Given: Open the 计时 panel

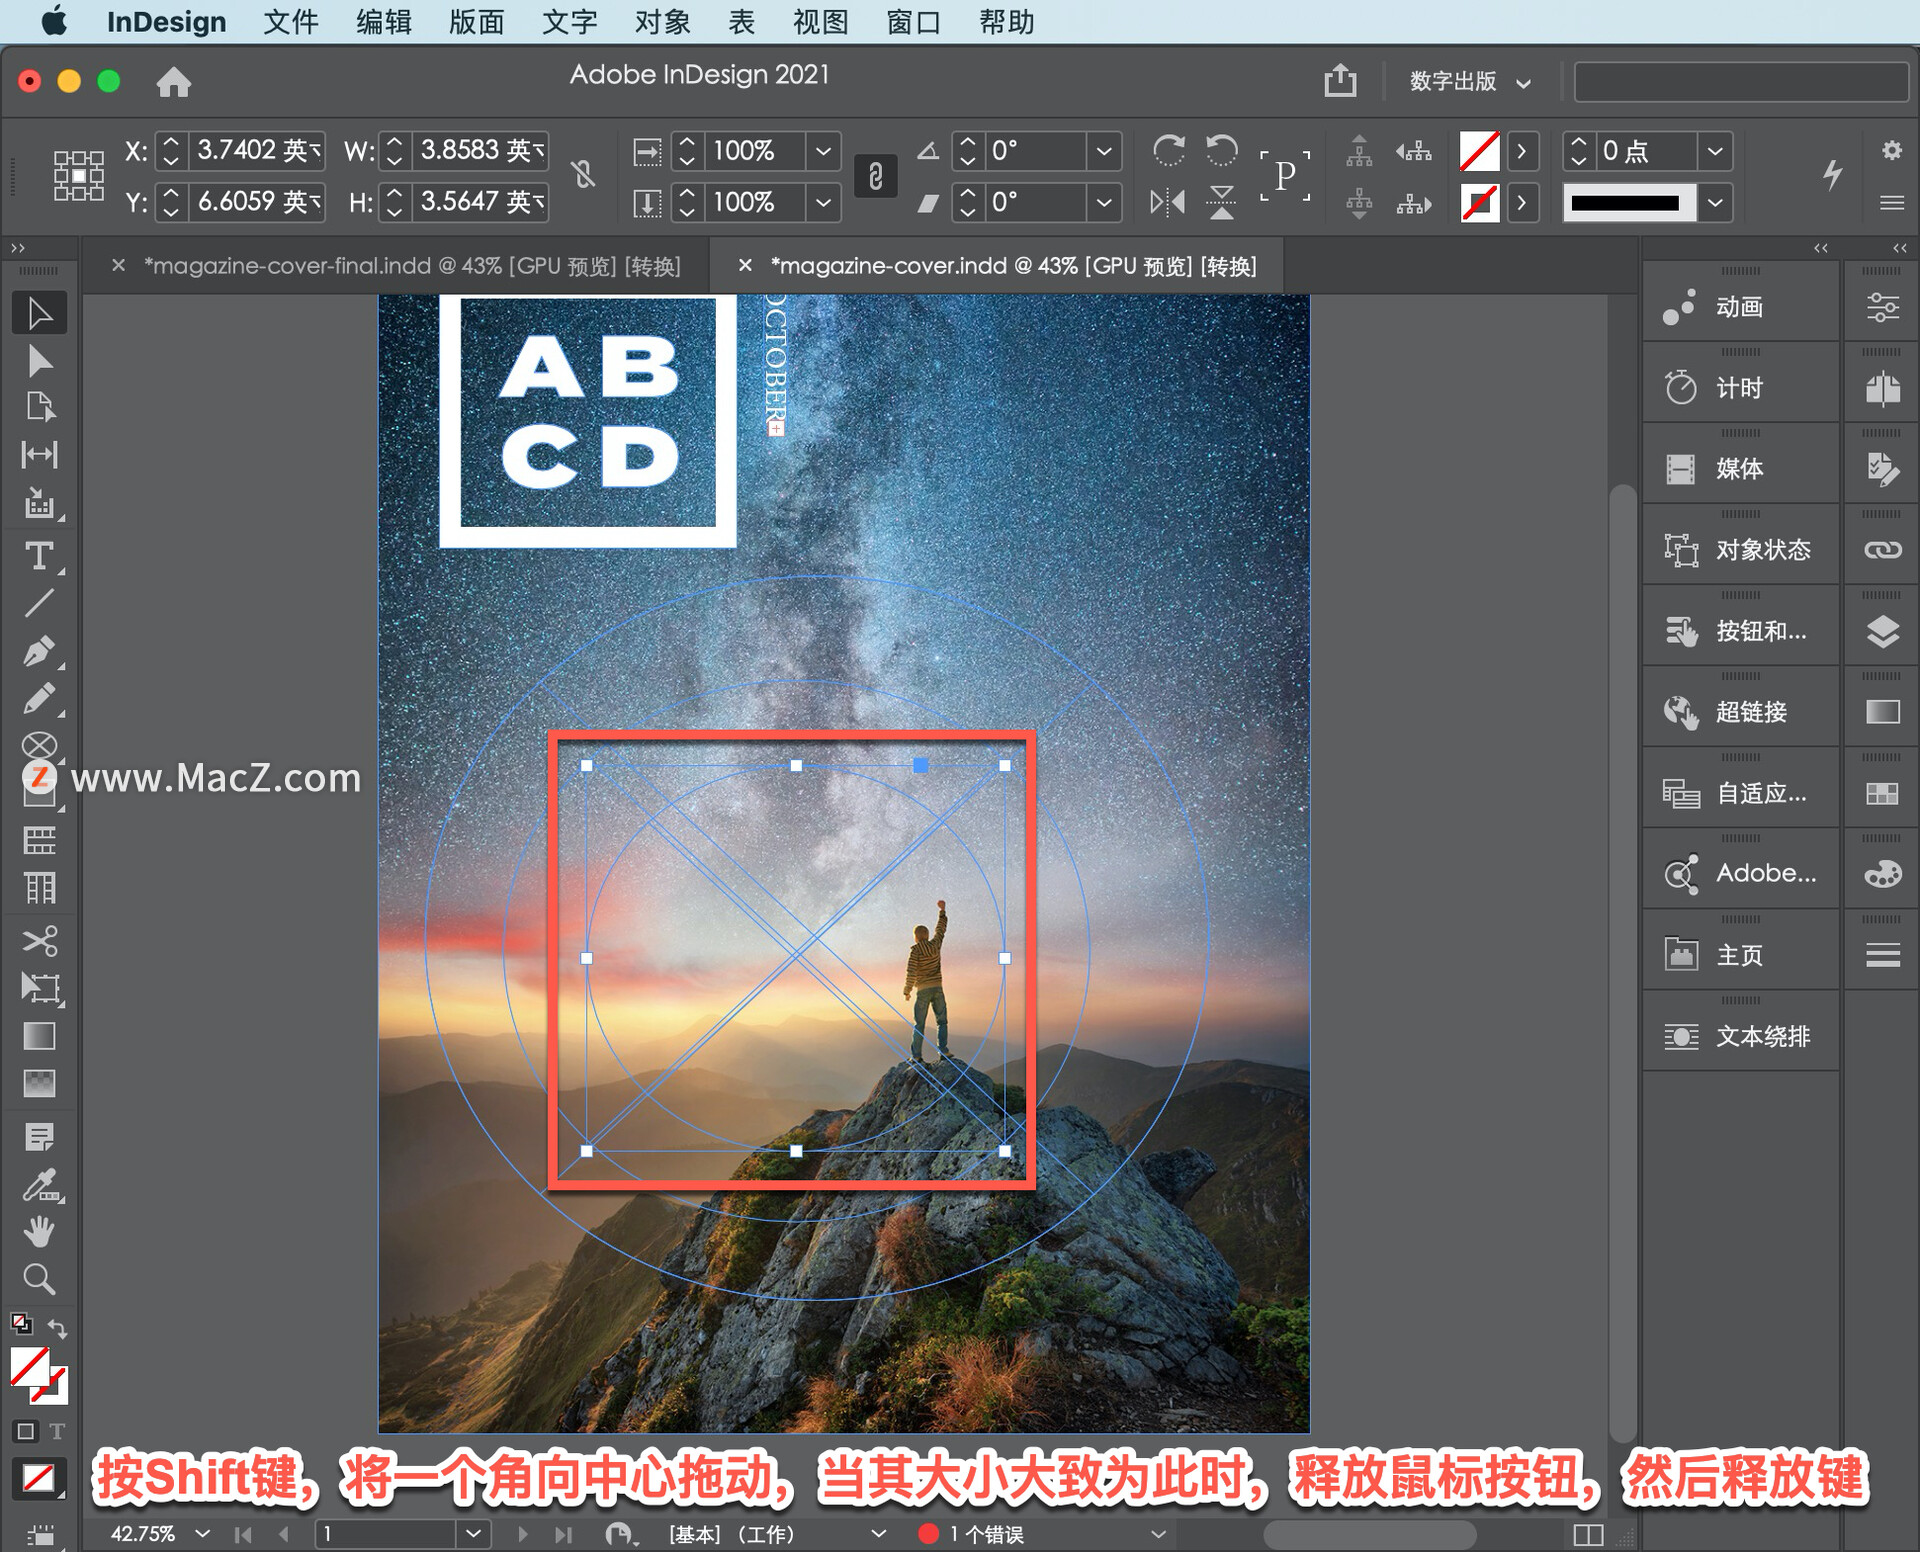Looking at the screenshot, I should (x=1740, y=388).
